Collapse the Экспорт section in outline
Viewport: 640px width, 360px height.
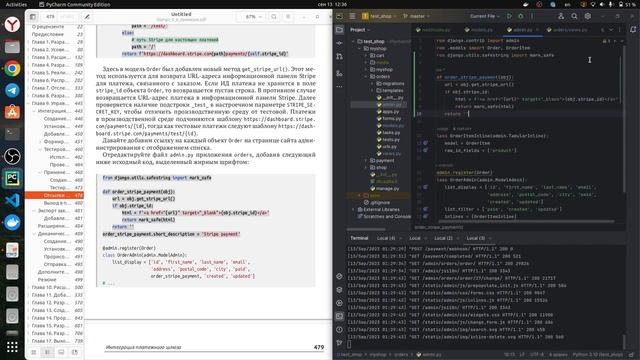pos(34,211)
